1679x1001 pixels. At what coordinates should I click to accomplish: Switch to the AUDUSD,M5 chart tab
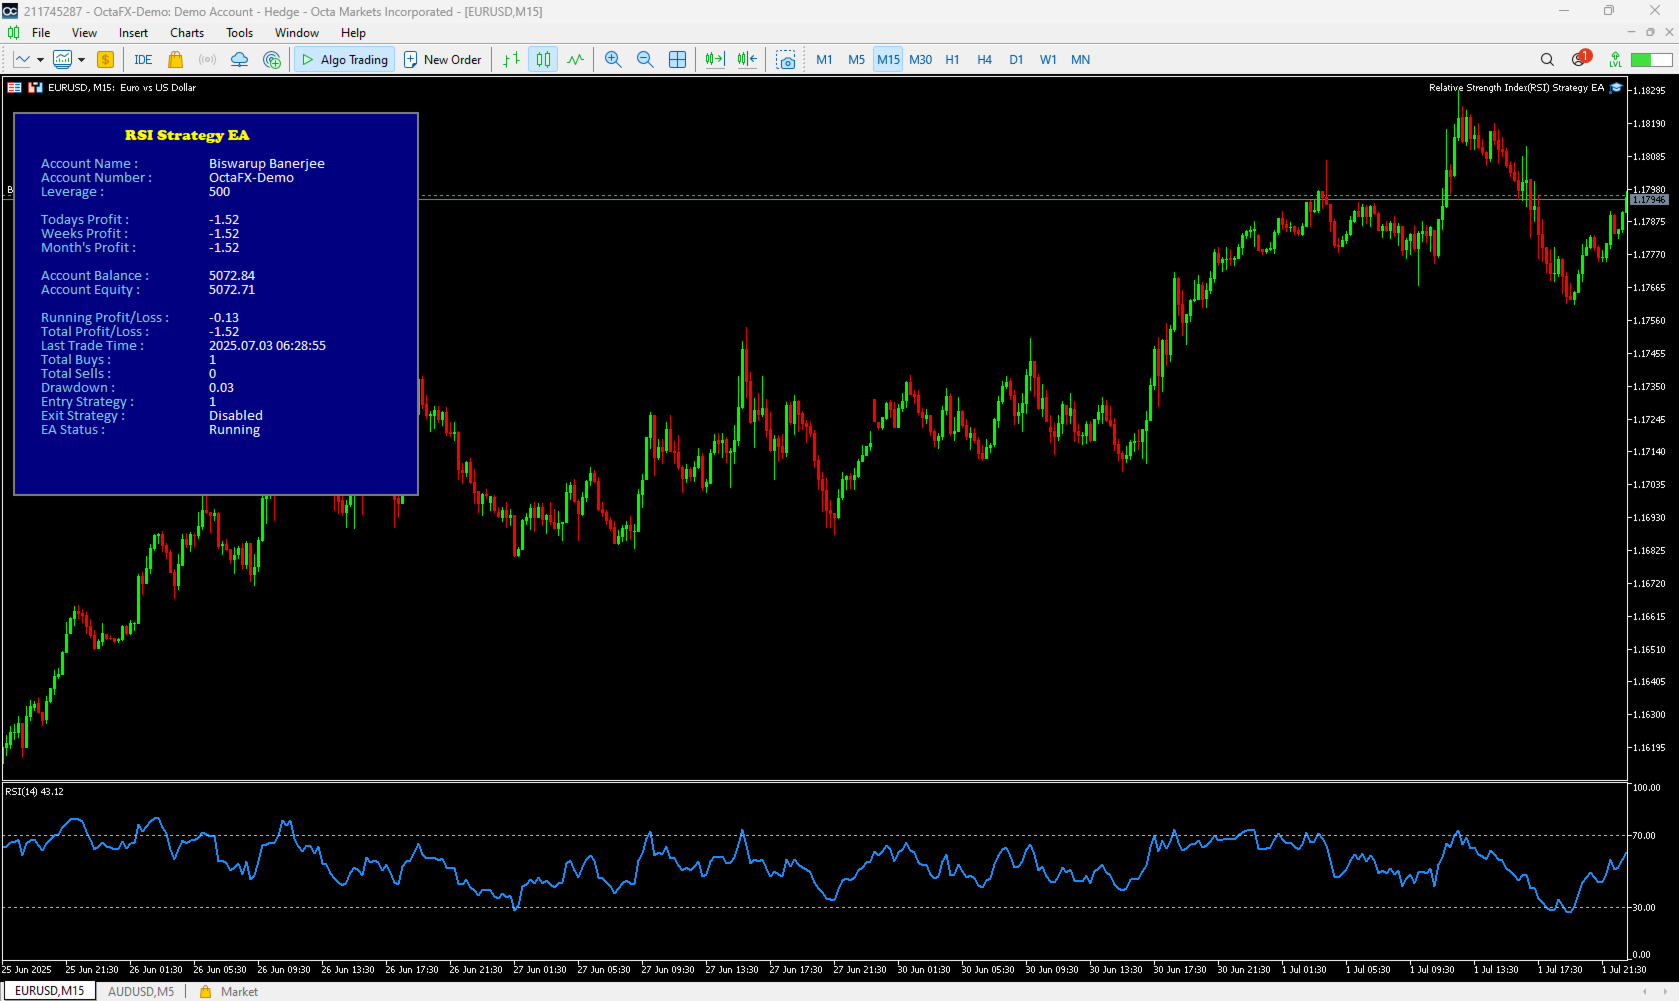coord(141,992)
